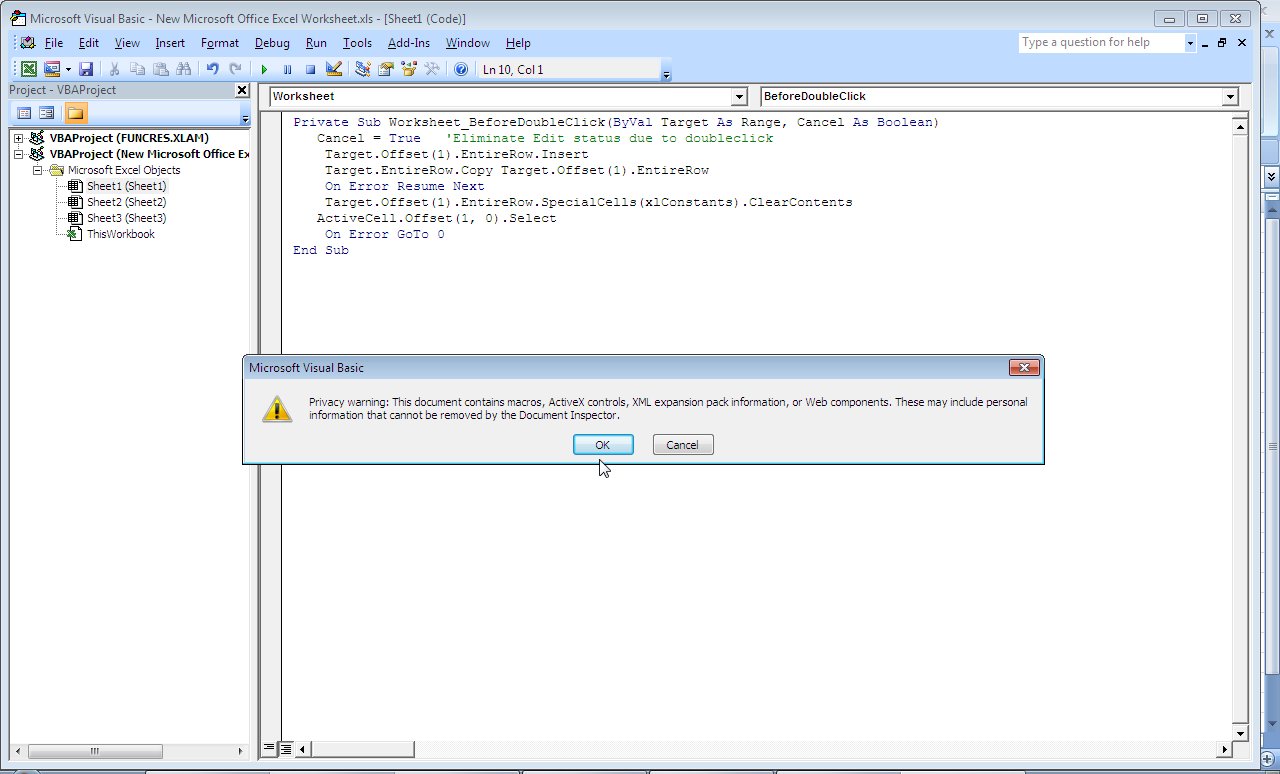Screen dimensions: 1280x774
Task: Run the macro with the green play icon
Action: pos(264,69)
